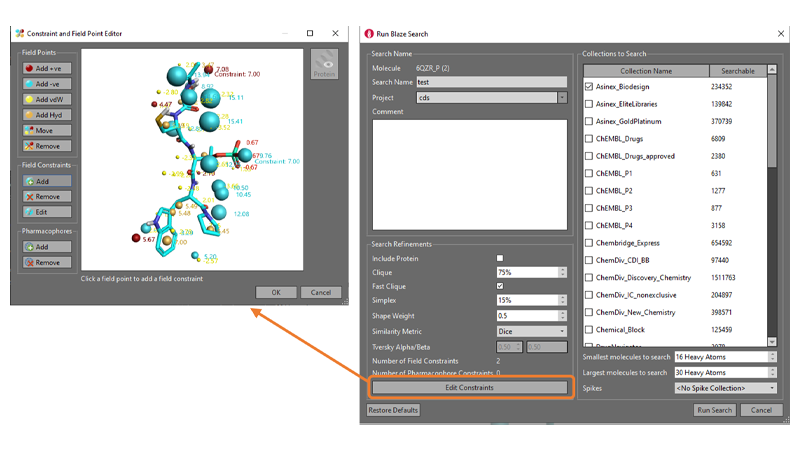The image size is (800, 450).
Task: Maximize the Constraint Editor window
Action: coord(310,33)
